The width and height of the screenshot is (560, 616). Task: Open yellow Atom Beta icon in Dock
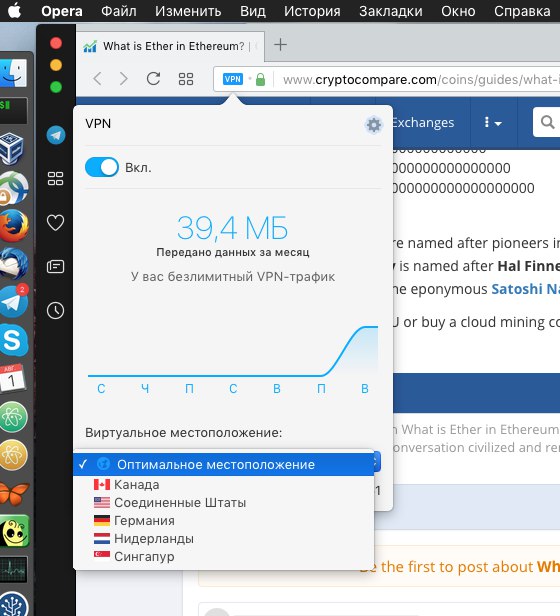(14, 455)
